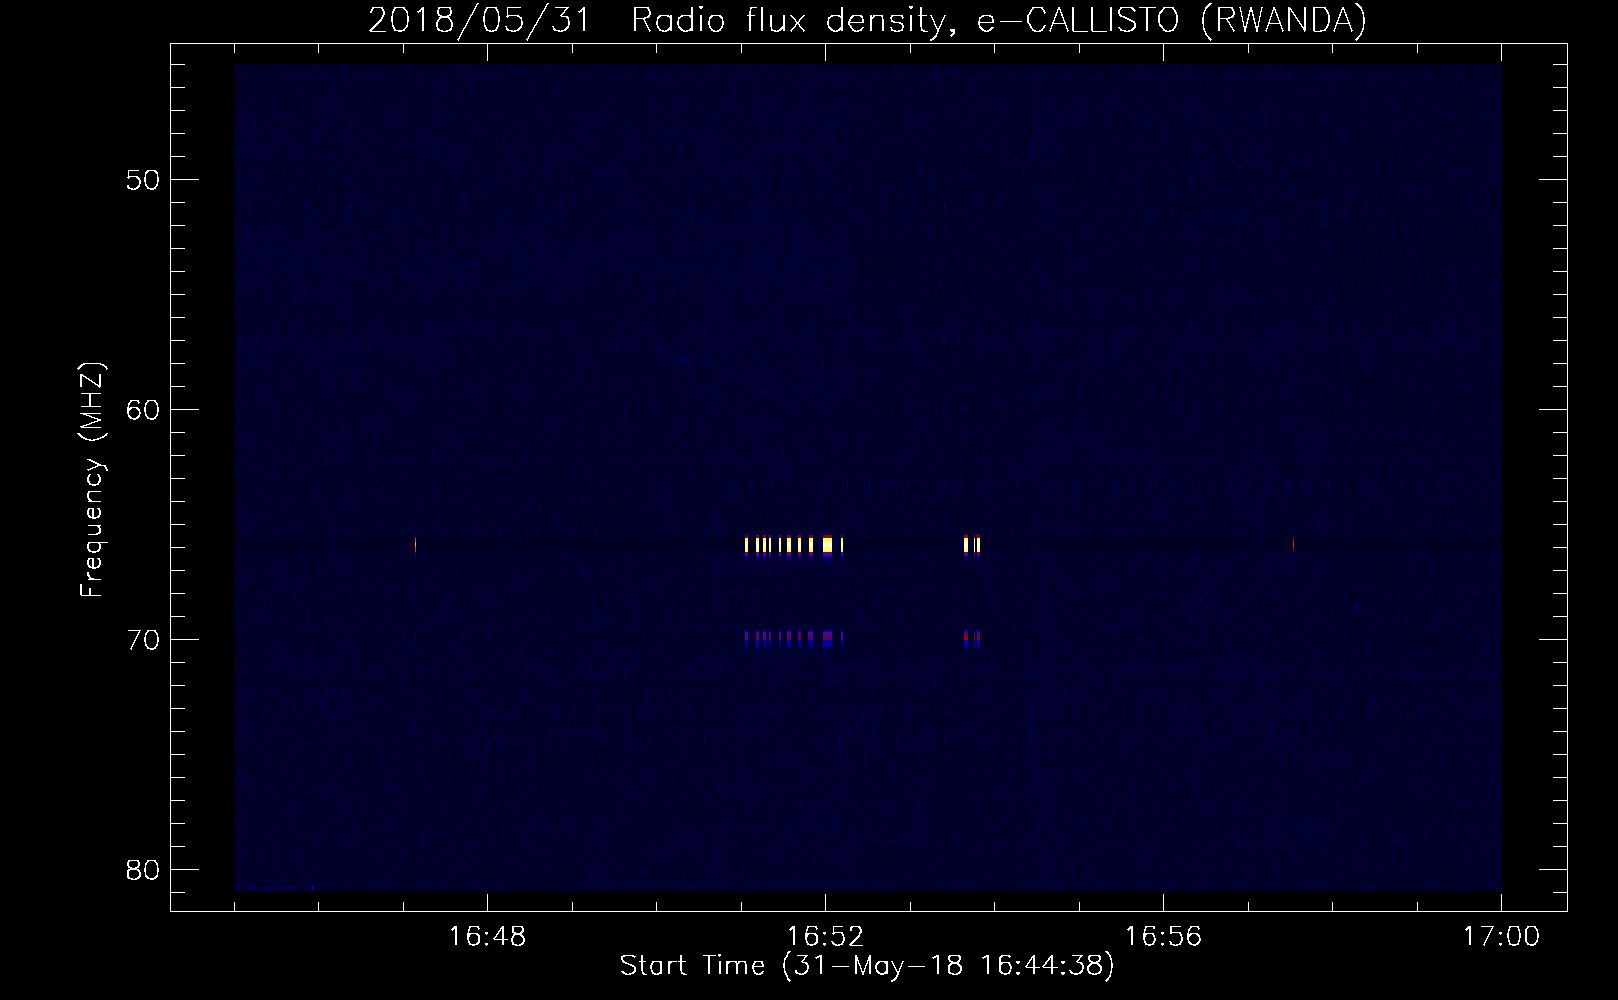Click the faint purple 70 MHz burst near 16:52

[x=795, y=637]
